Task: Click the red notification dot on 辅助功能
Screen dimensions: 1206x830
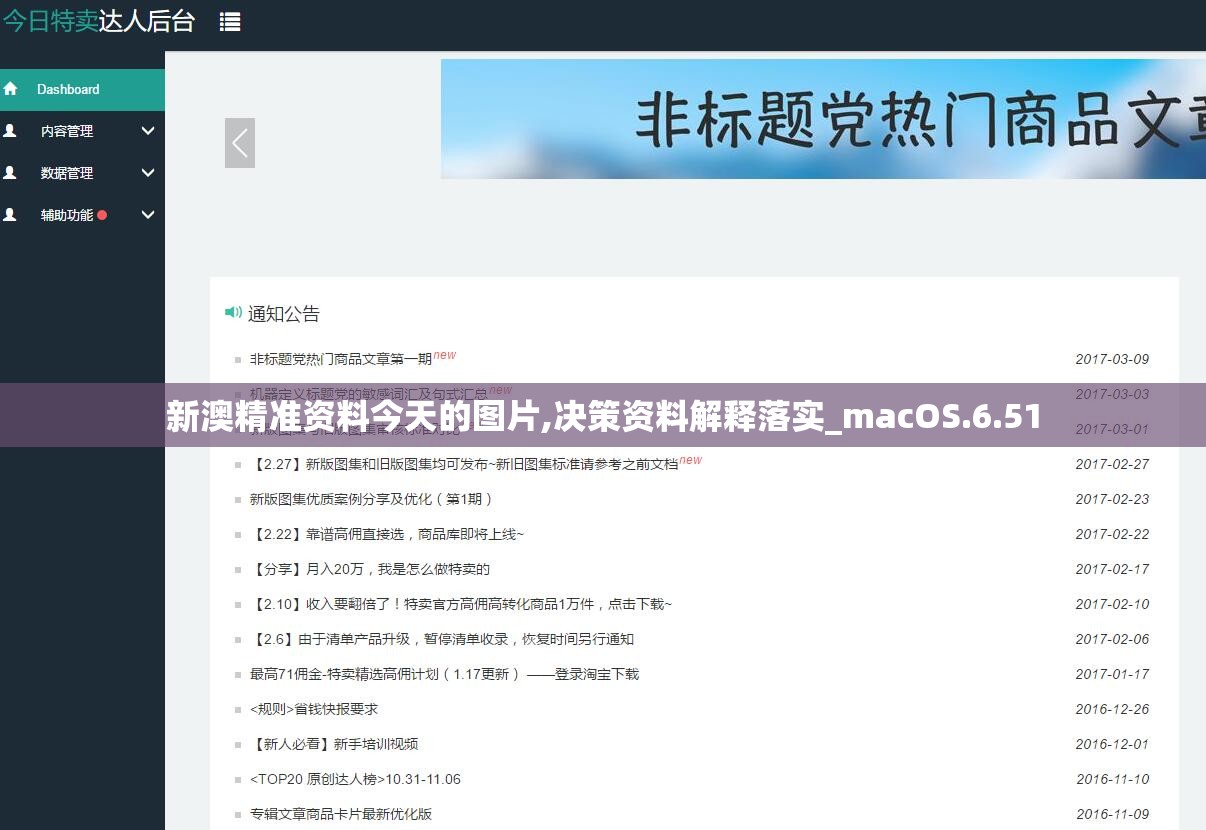Action: 102,215
